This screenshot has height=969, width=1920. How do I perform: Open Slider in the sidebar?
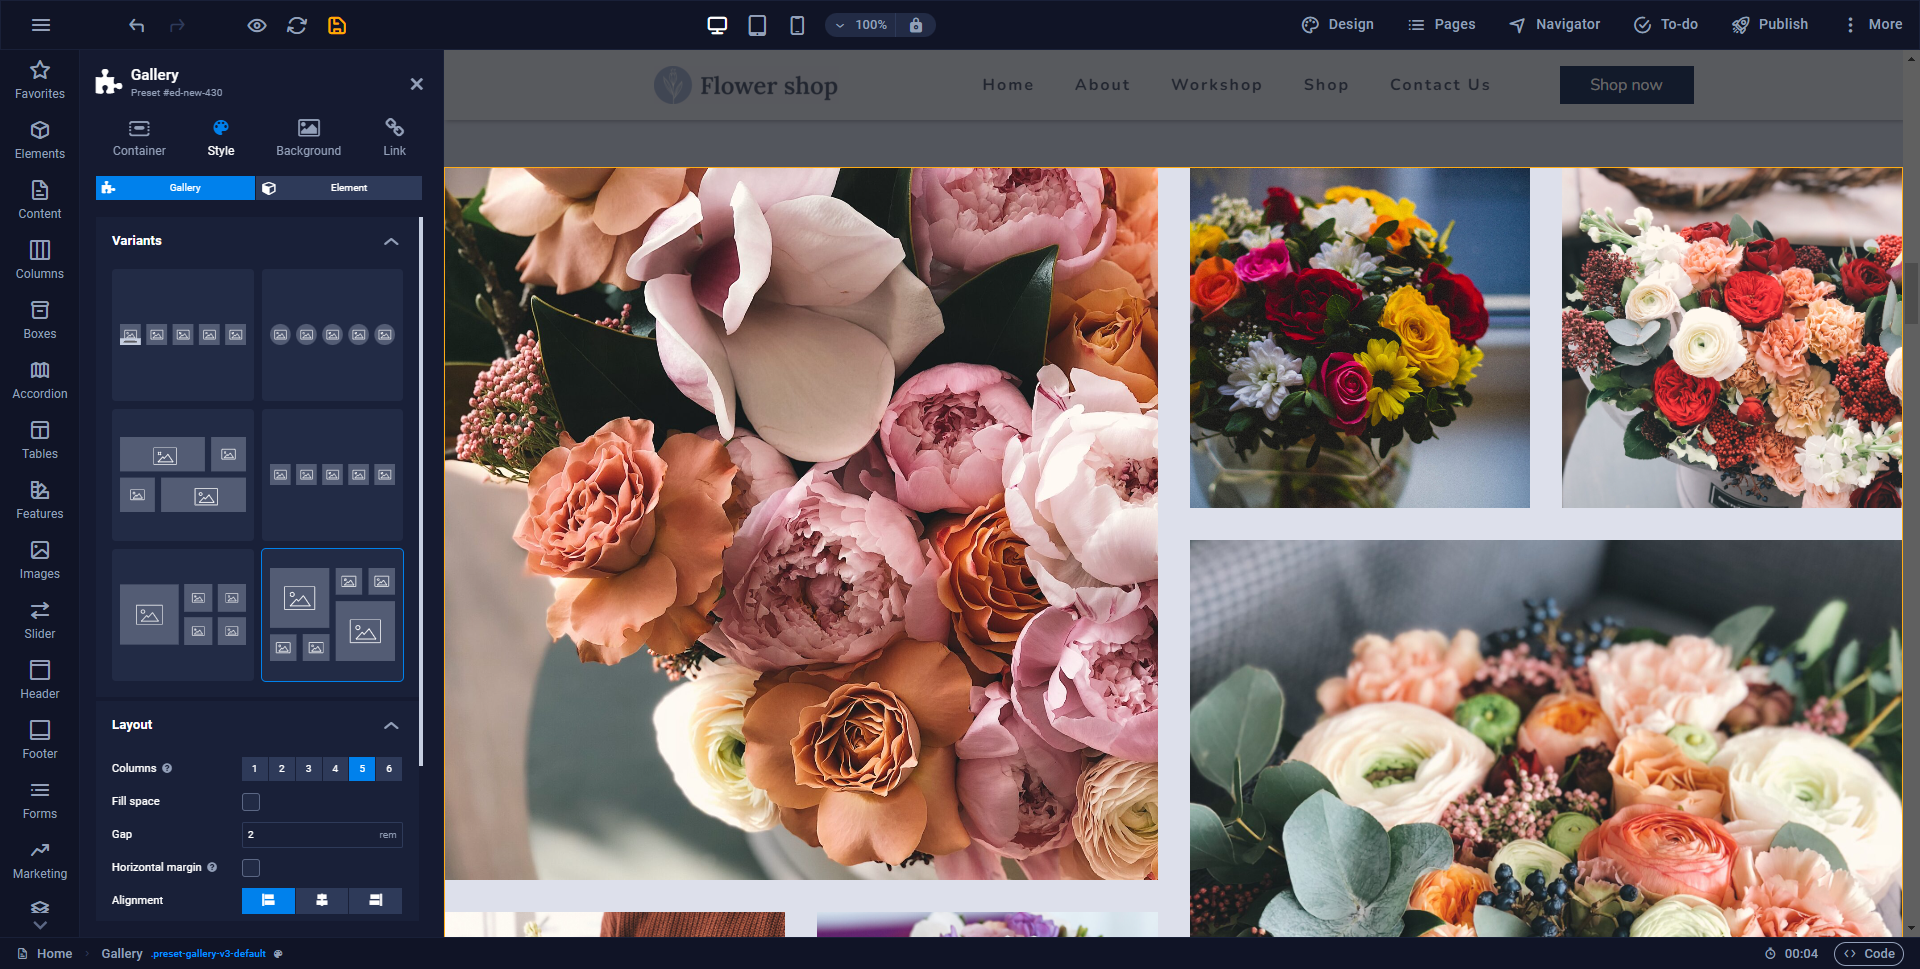40,620
